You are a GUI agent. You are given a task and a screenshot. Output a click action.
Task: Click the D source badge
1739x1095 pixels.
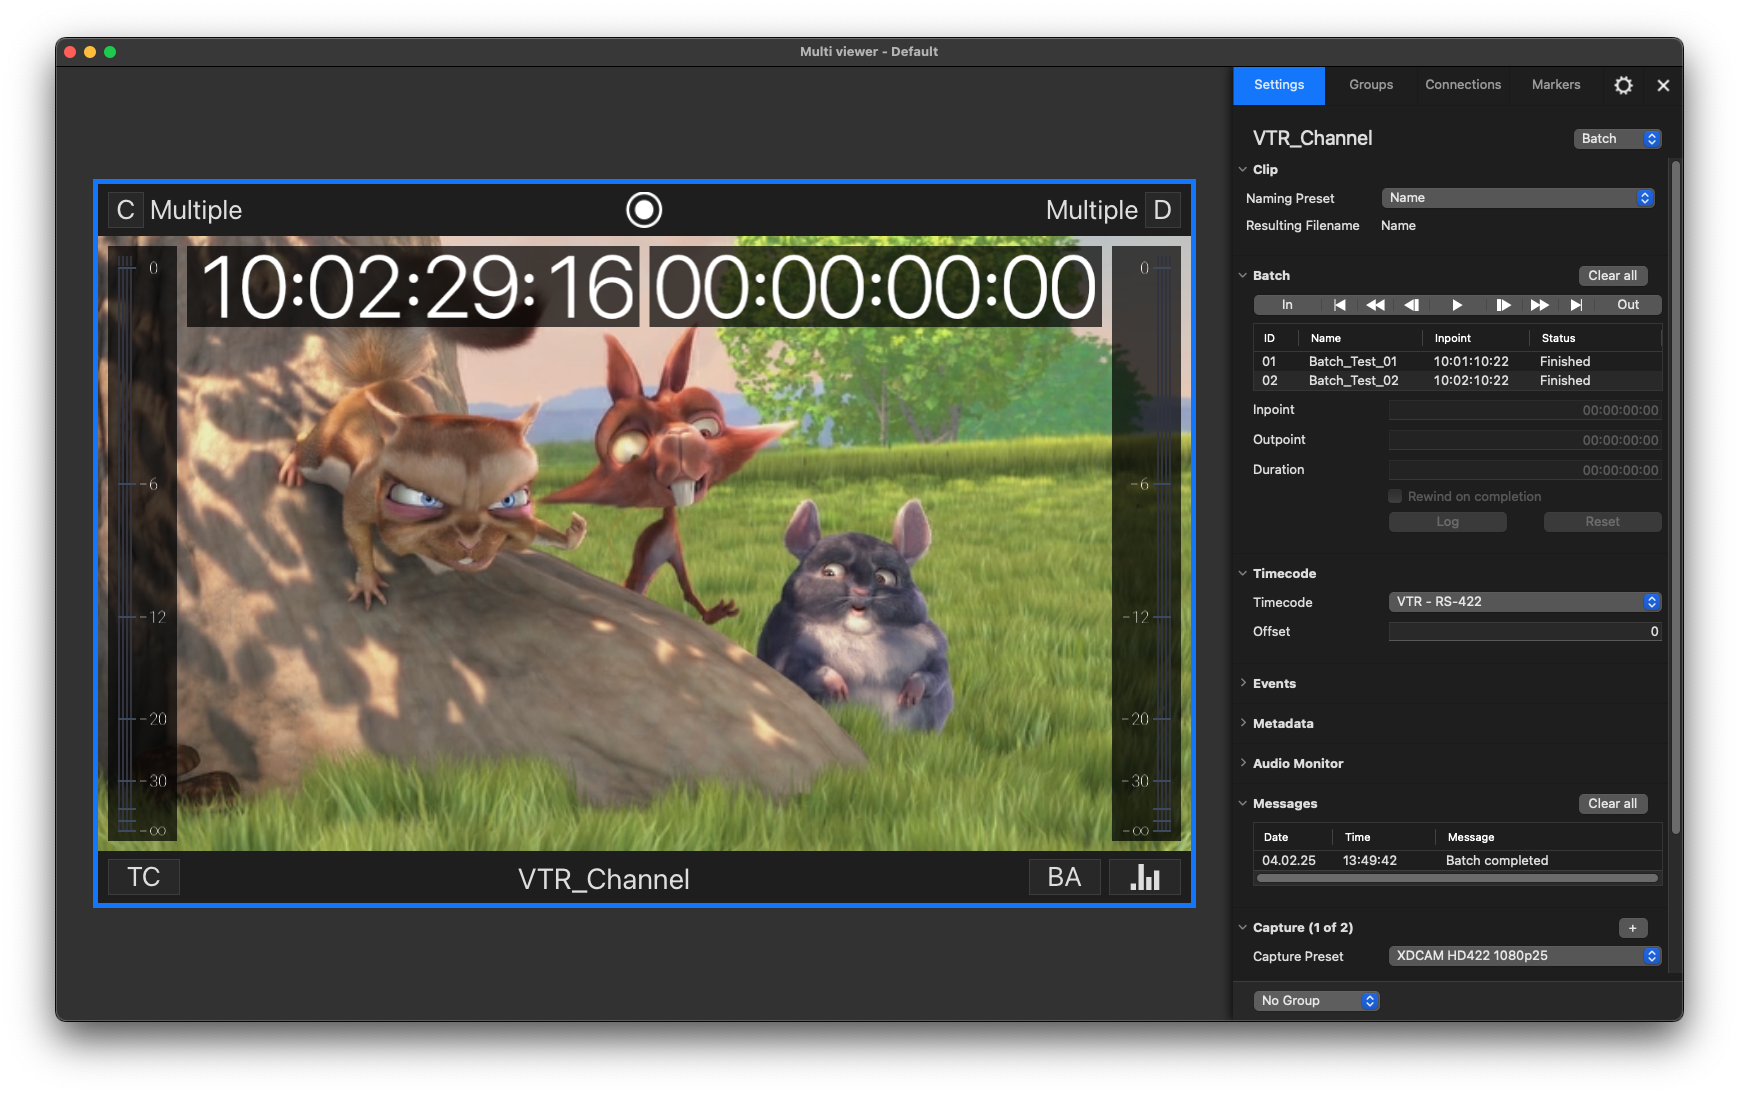click(x=1162, y=210)
